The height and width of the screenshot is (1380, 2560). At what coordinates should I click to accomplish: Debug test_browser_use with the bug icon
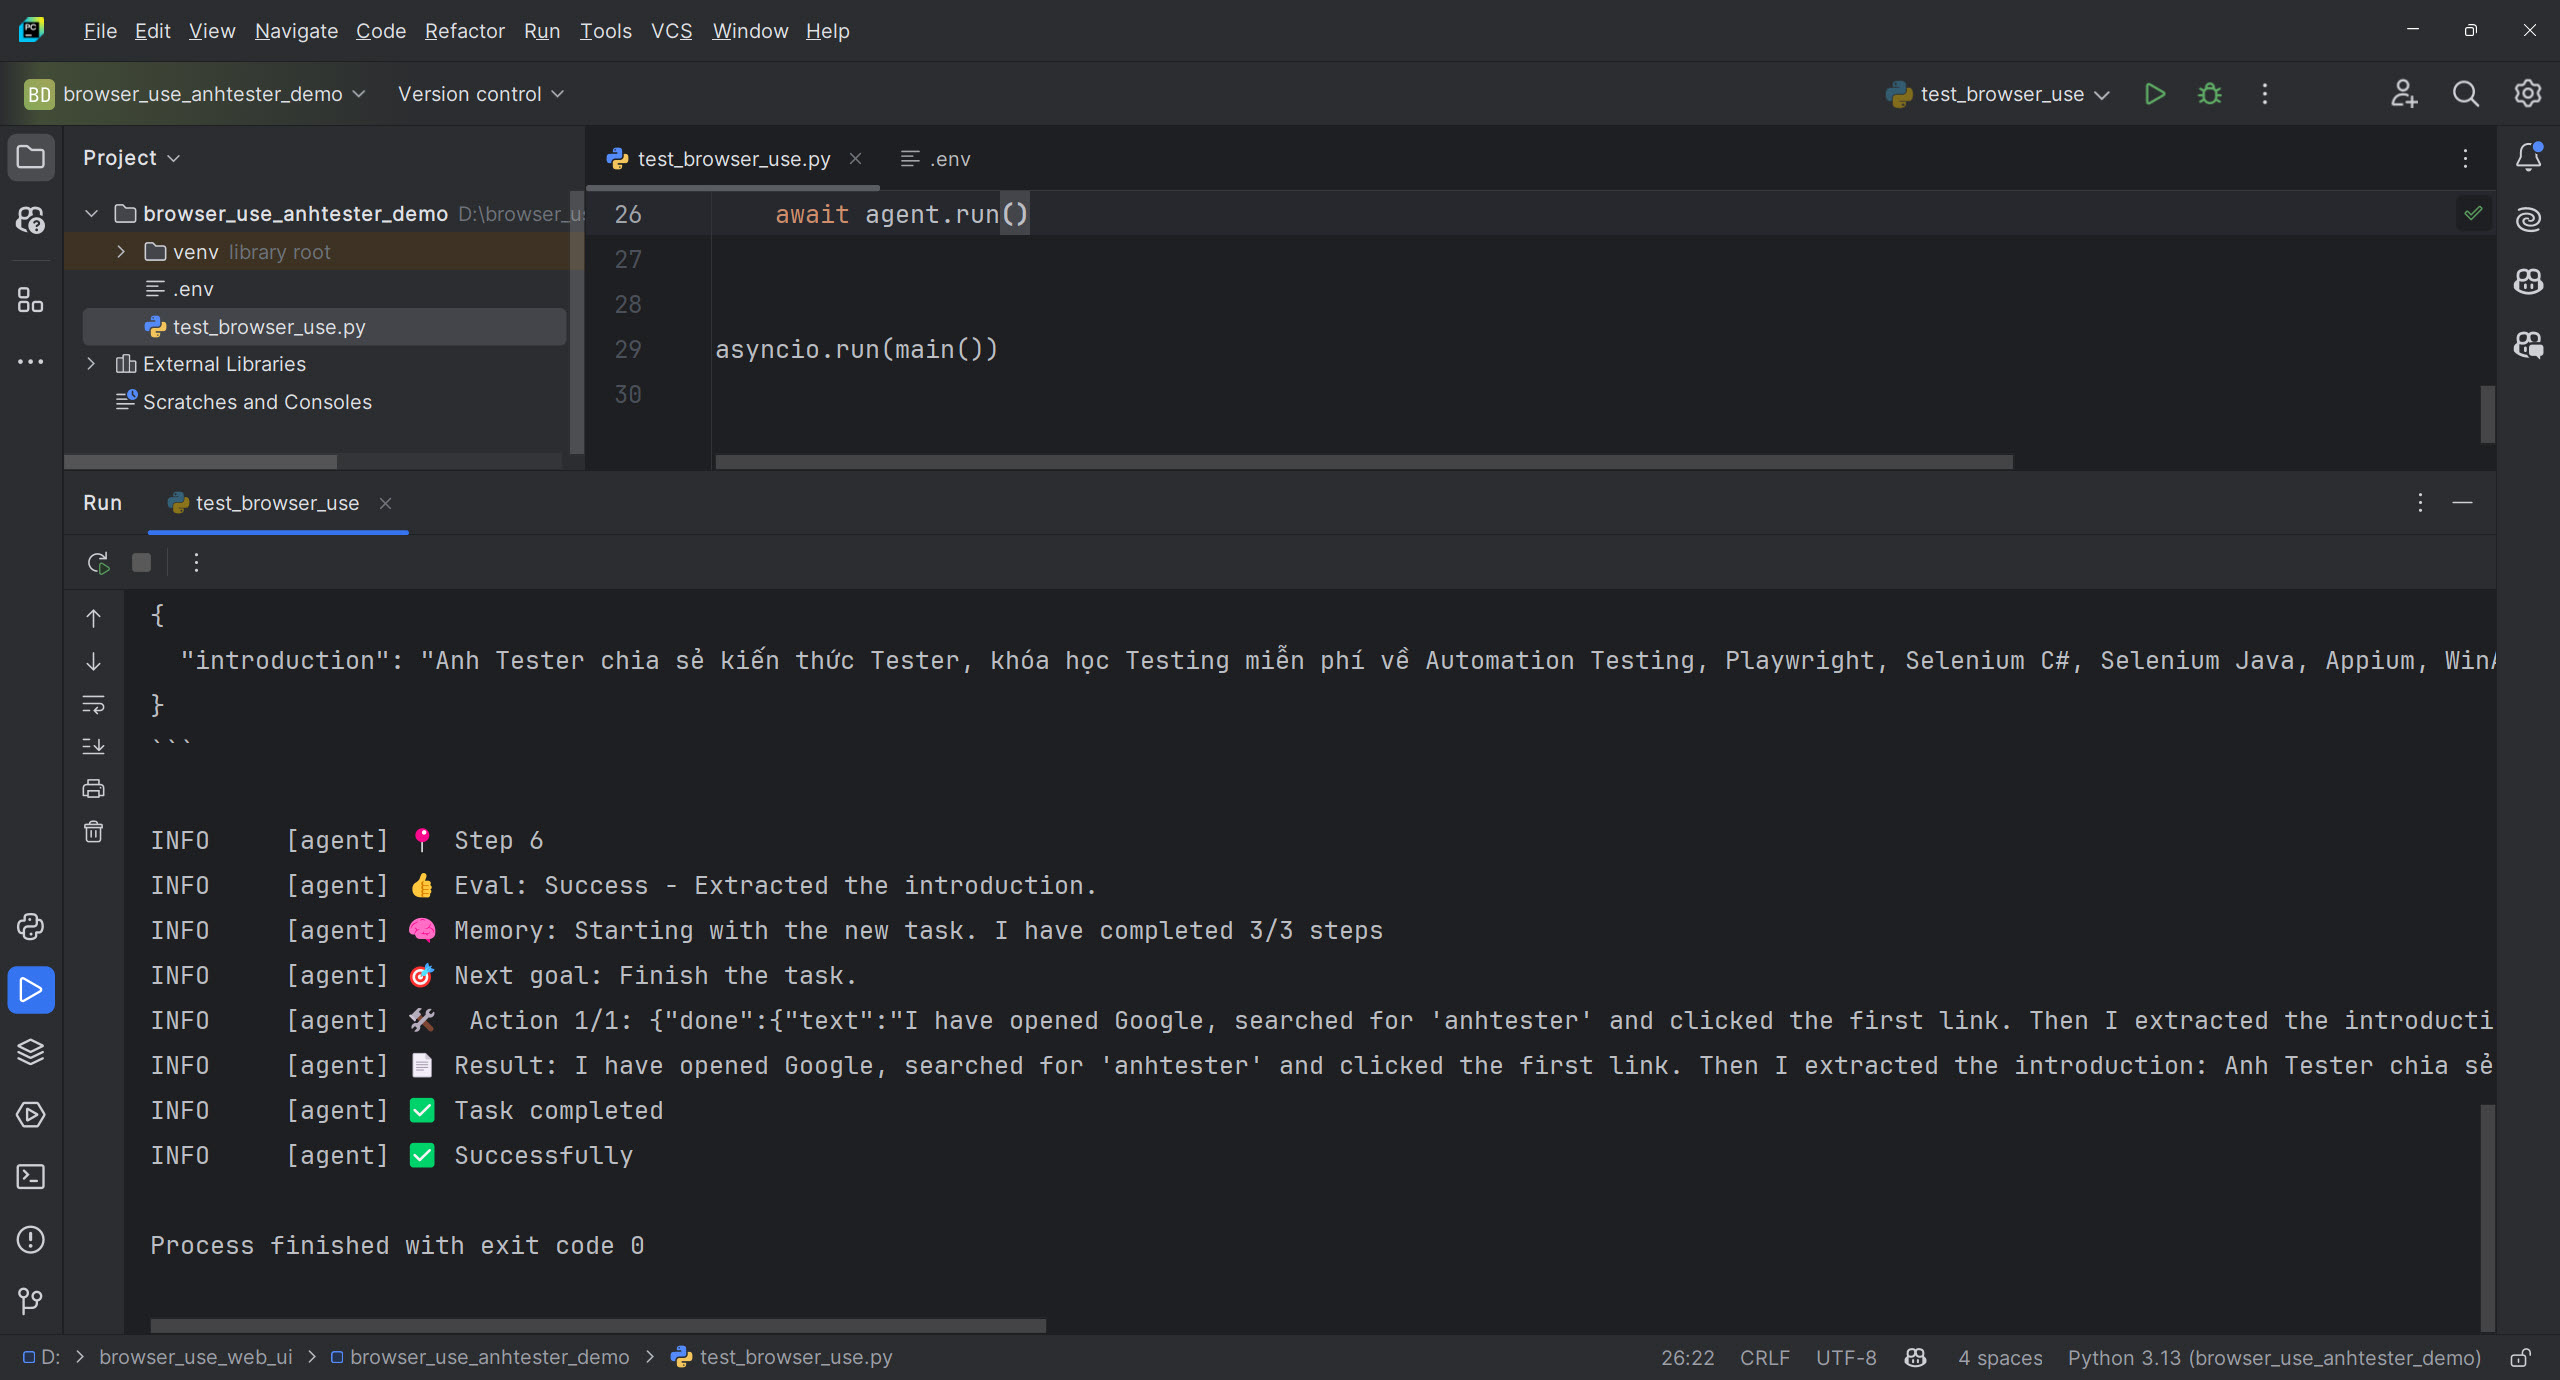pyautogui.click(x=2210, y=94)
